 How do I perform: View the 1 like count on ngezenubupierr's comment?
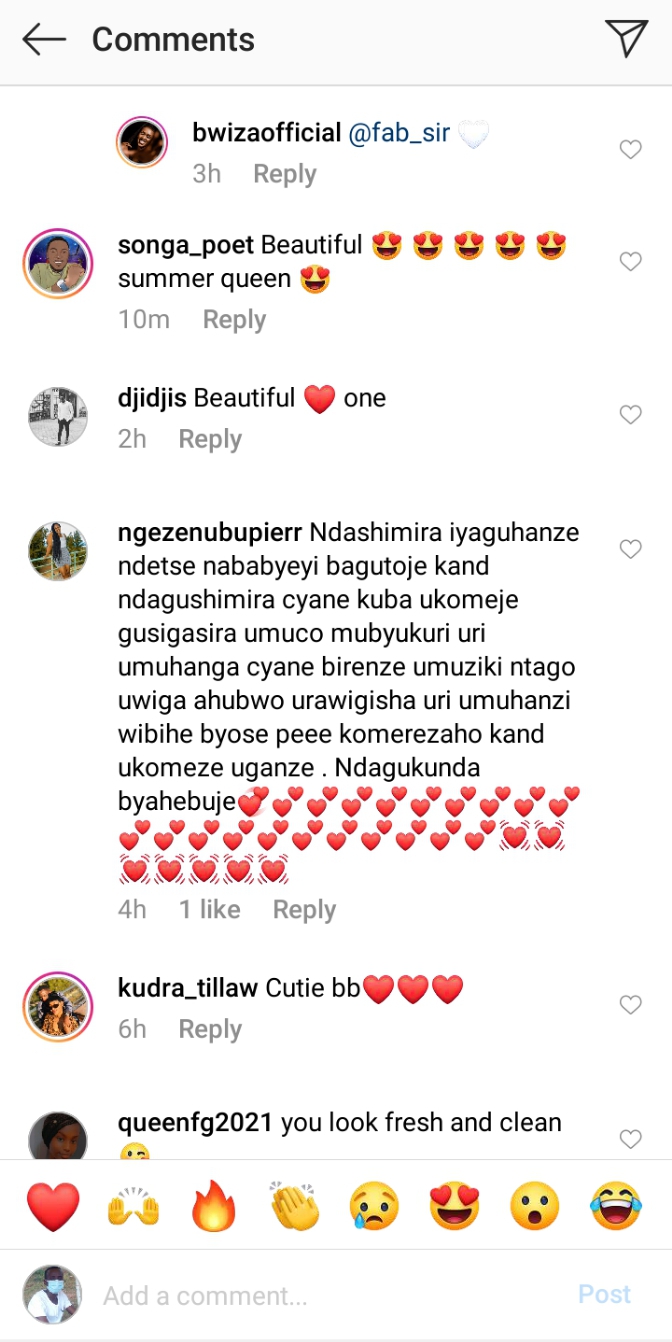210,909
